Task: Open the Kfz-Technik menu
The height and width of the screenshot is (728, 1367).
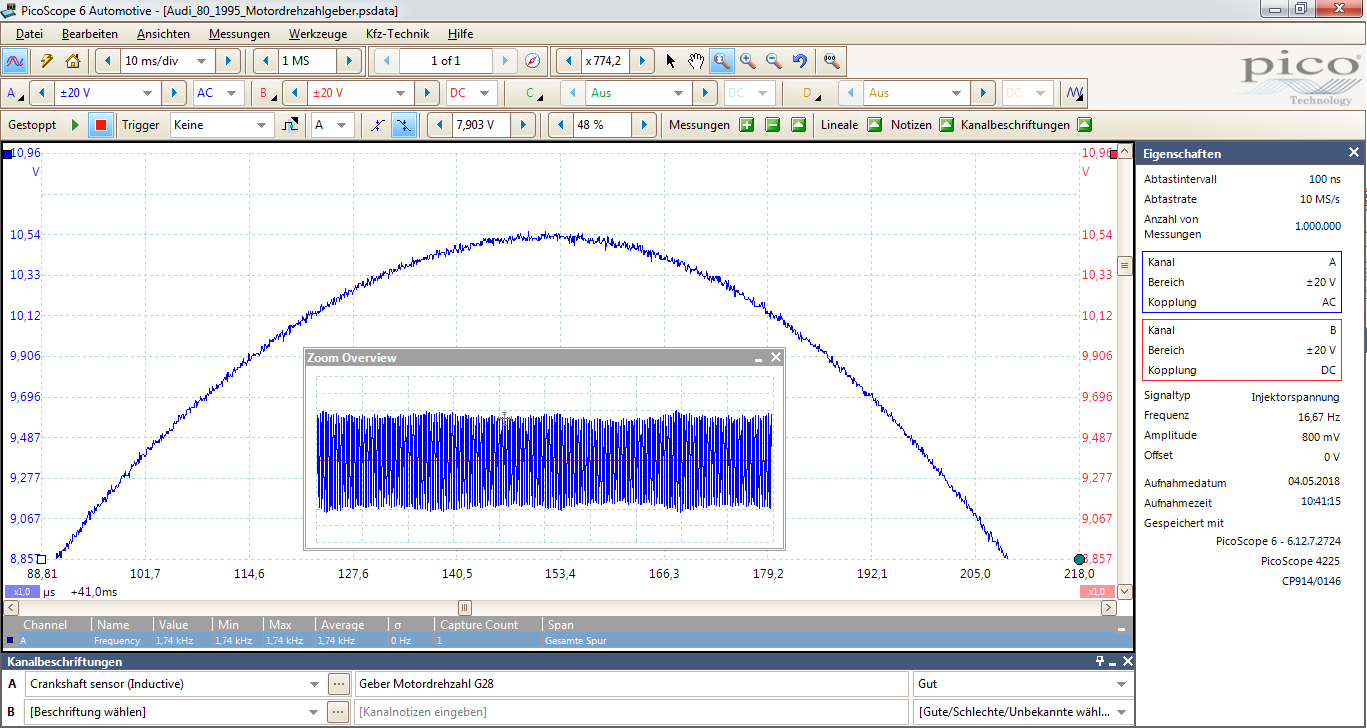Action: [x=396, y=34]
